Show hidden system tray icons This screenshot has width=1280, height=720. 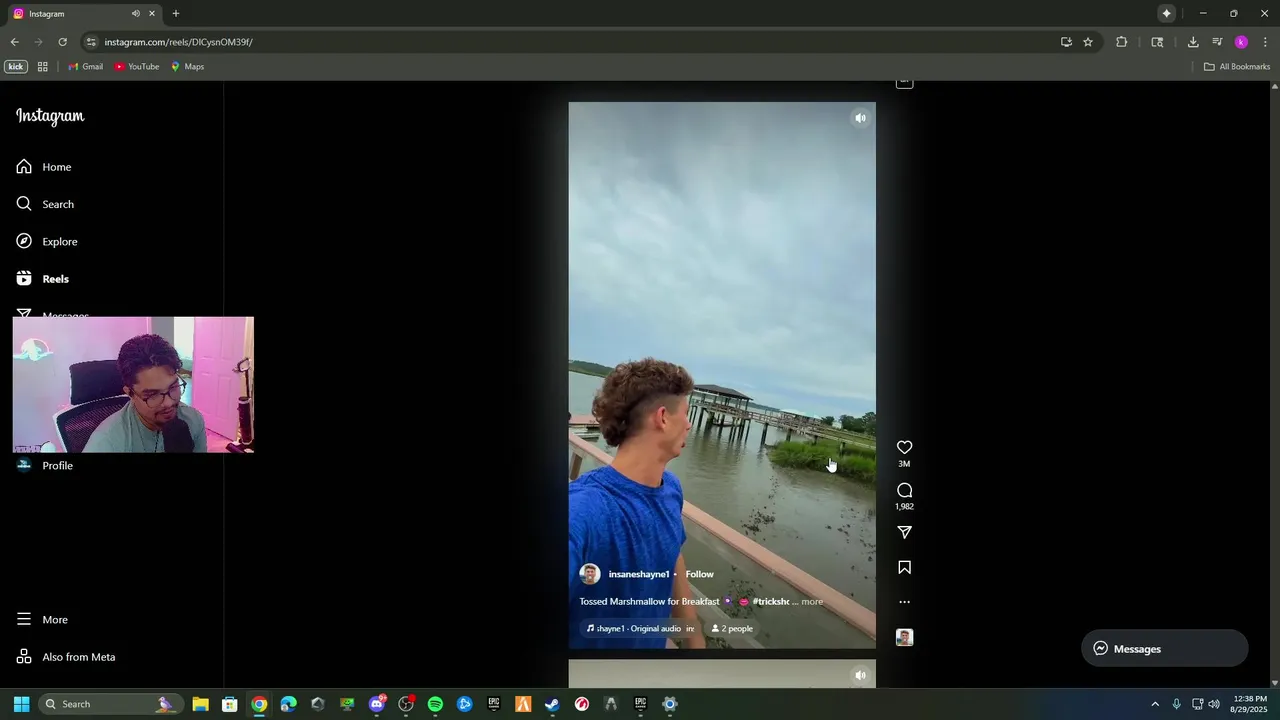point(1155,704)
